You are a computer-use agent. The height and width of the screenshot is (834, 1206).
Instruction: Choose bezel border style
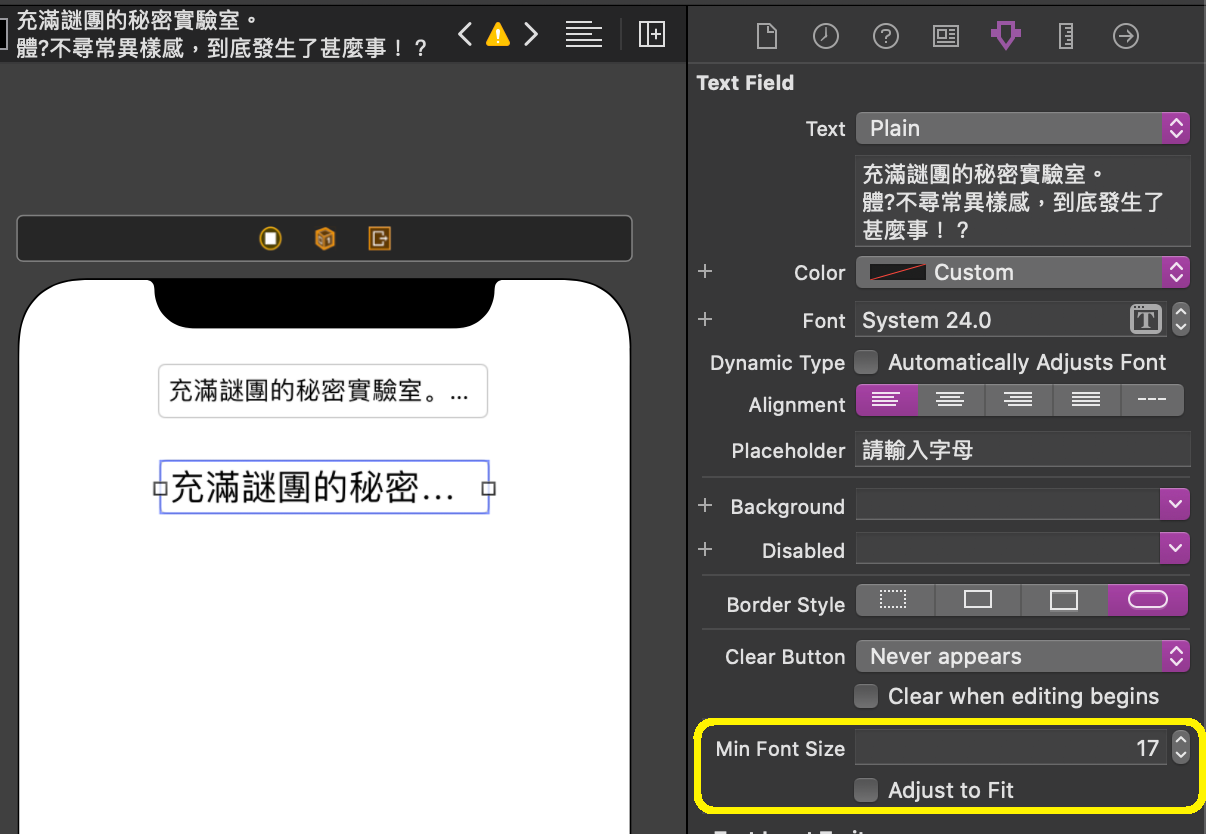1064,600
